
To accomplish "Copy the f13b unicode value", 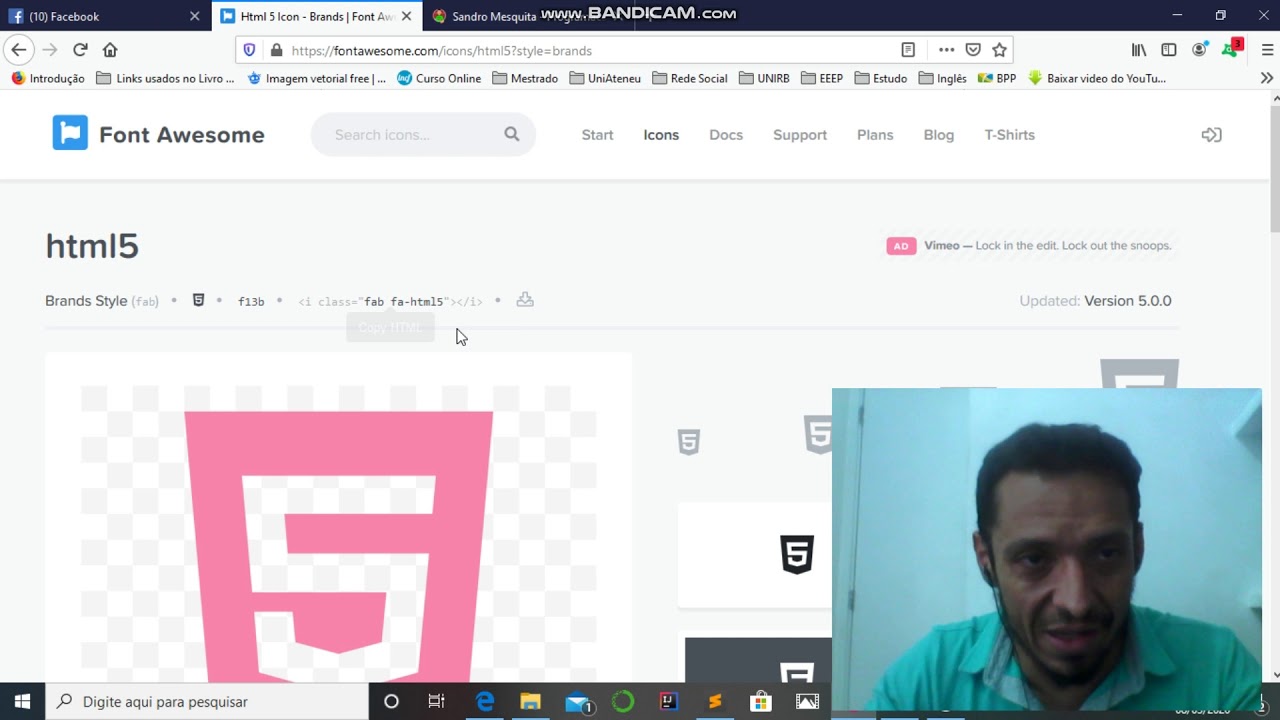I will click(x=251, y=301).
